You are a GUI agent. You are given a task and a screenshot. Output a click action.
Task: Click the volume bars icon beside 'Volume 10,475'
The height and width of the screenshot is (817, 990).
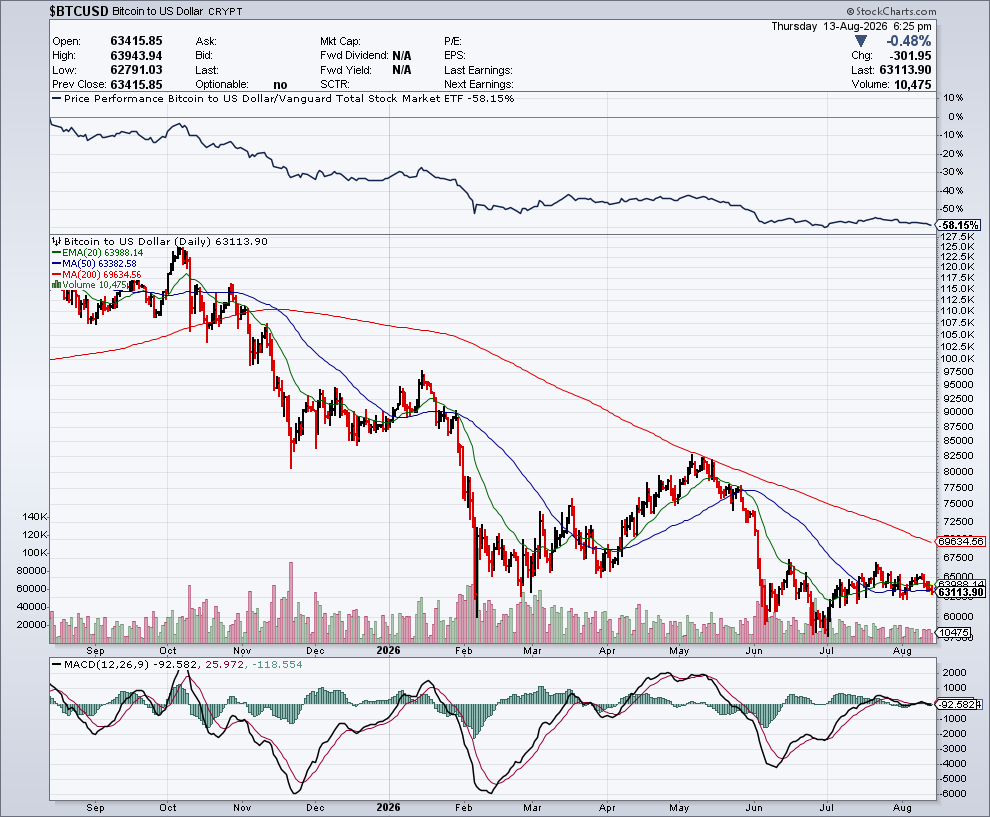pyautogui.click(x=57, y=285)
